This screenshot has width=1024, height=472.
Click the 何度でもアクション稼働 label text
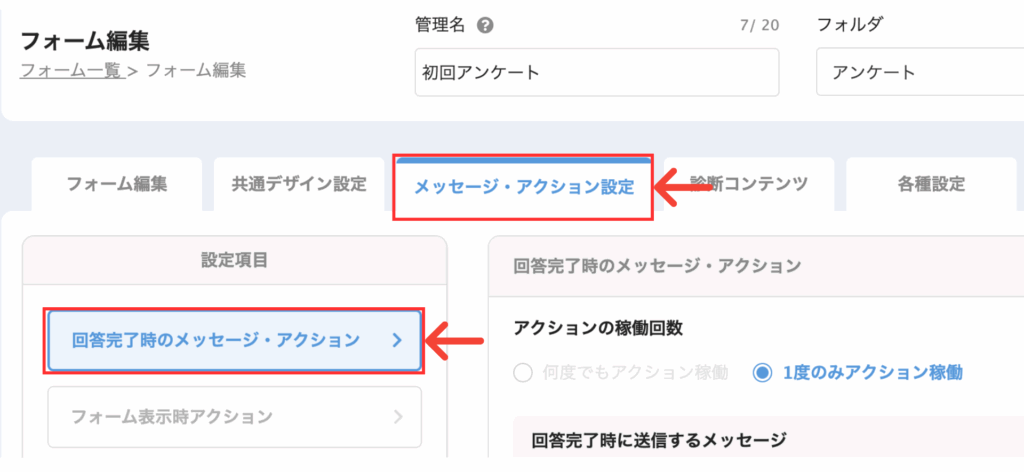coord(635,373)
